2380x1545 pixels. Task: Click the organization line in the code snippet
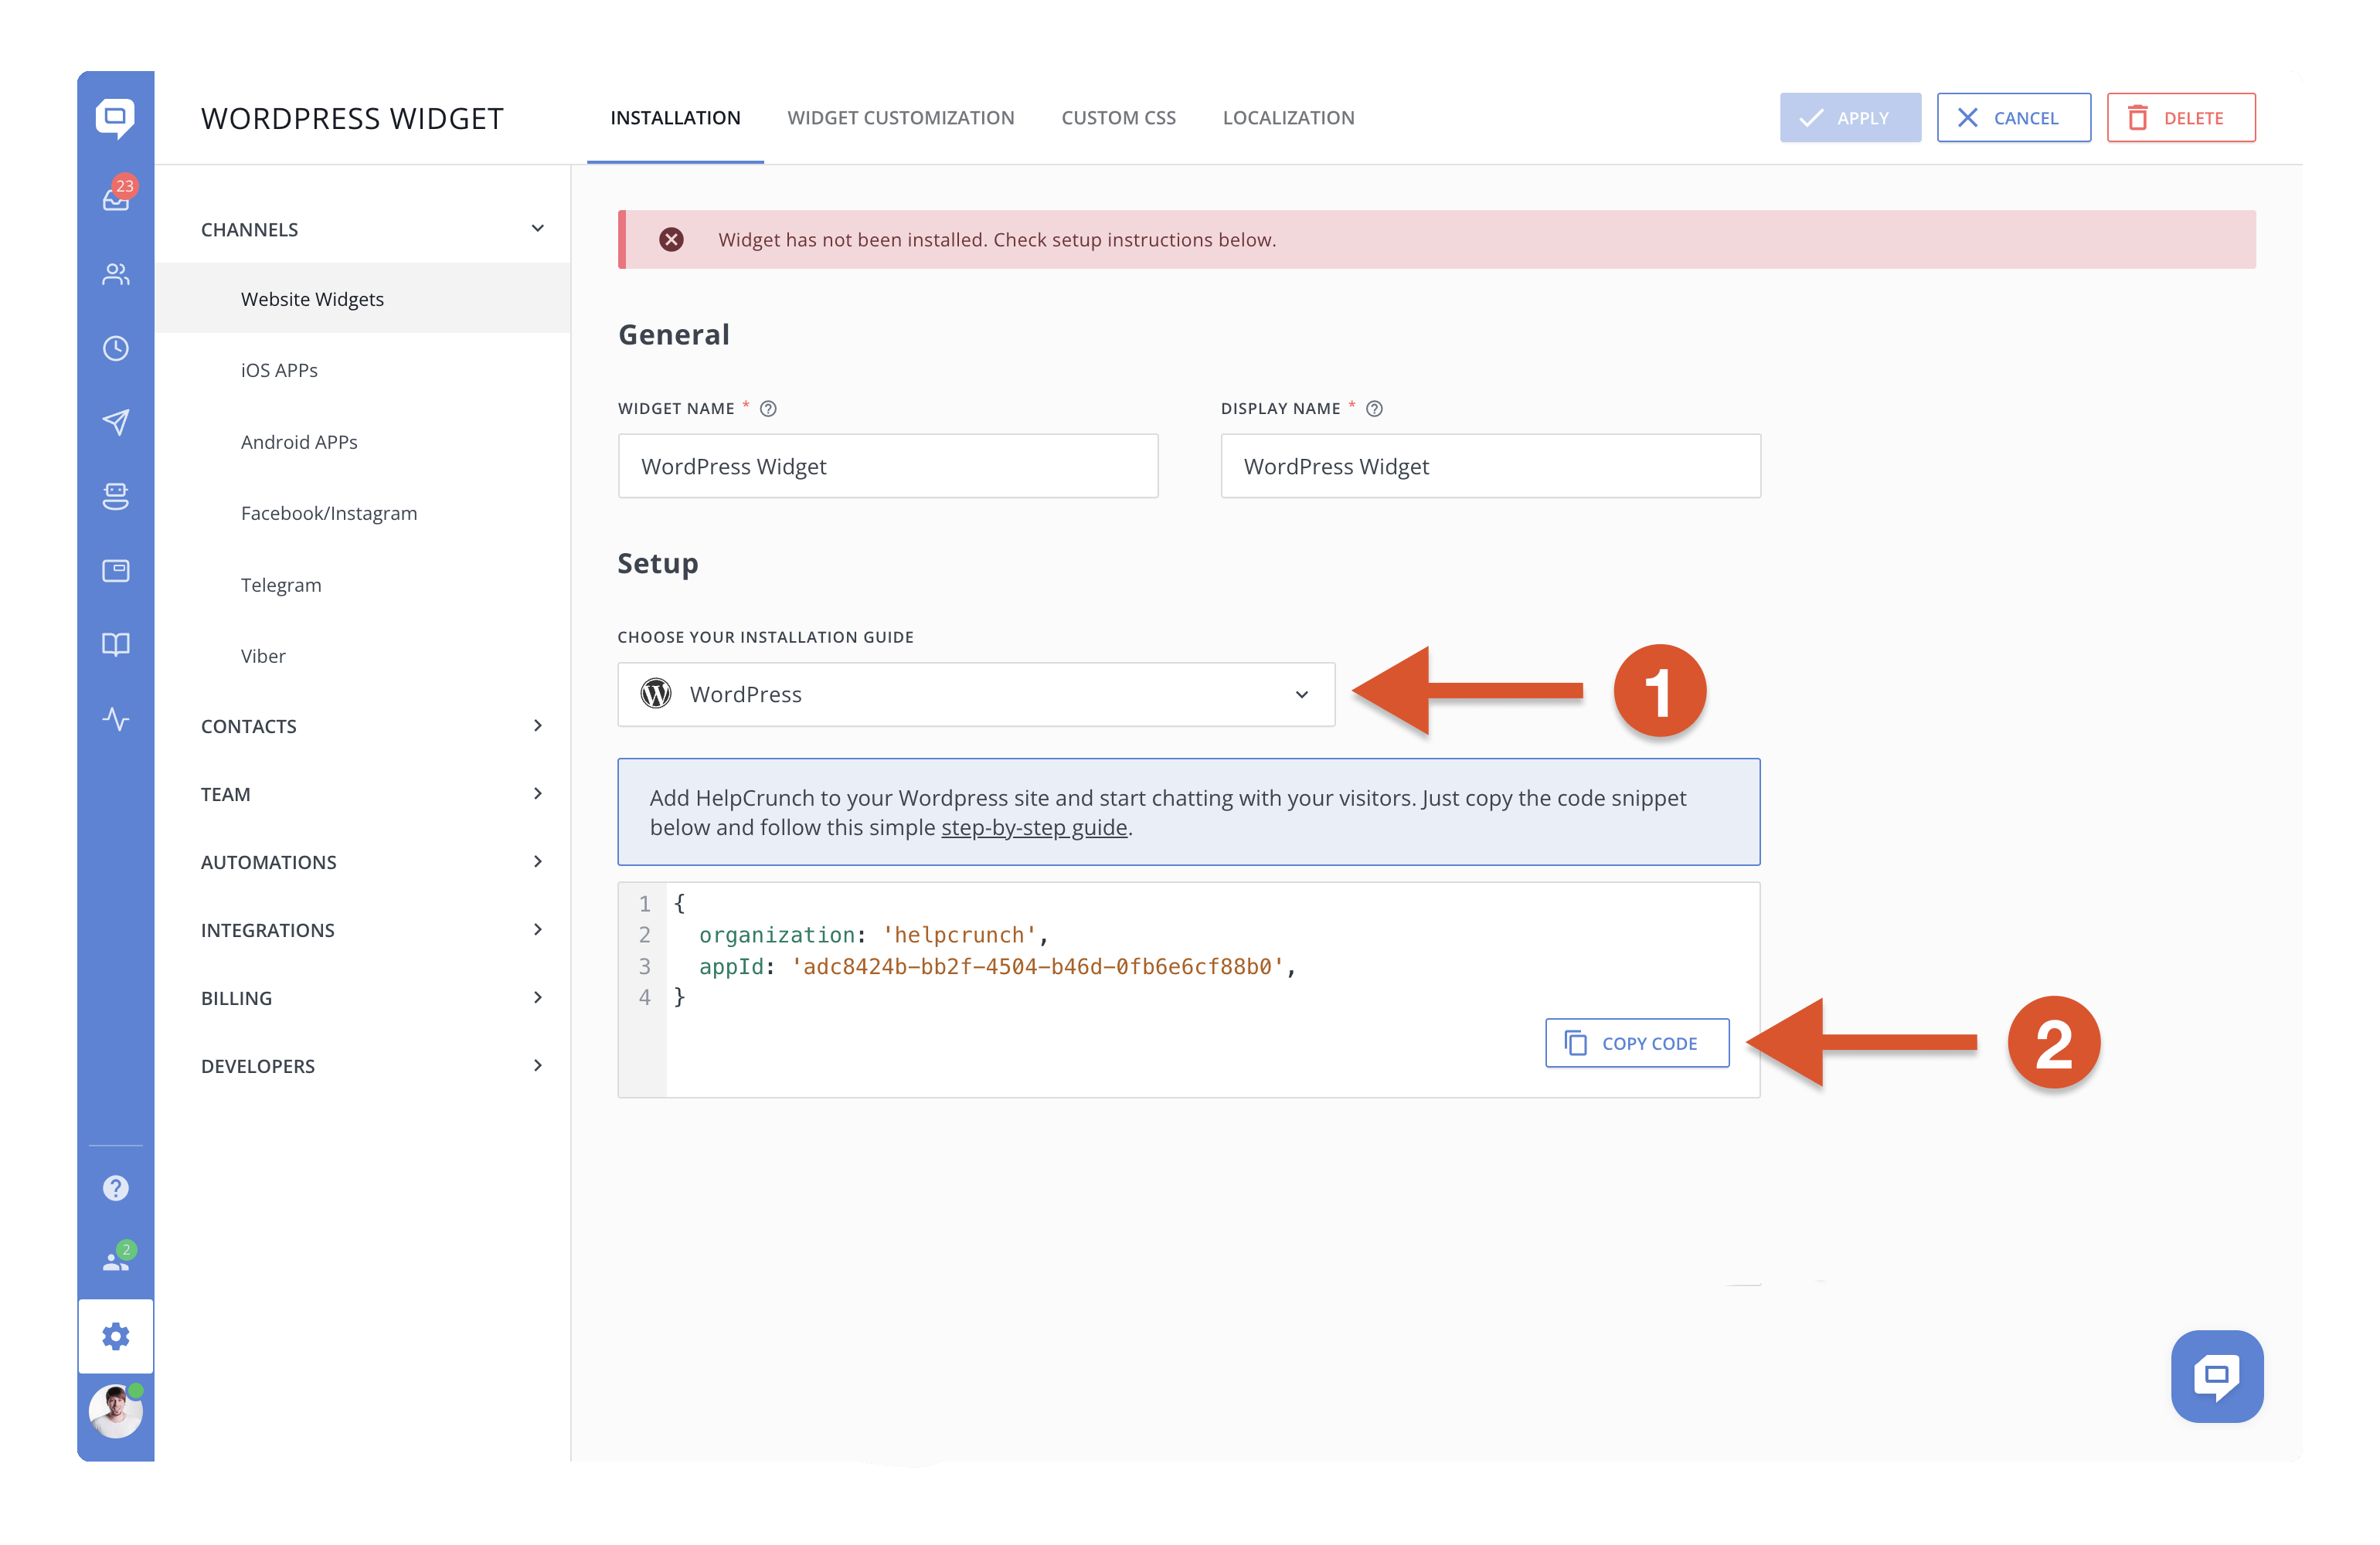[x=873, y=935]
